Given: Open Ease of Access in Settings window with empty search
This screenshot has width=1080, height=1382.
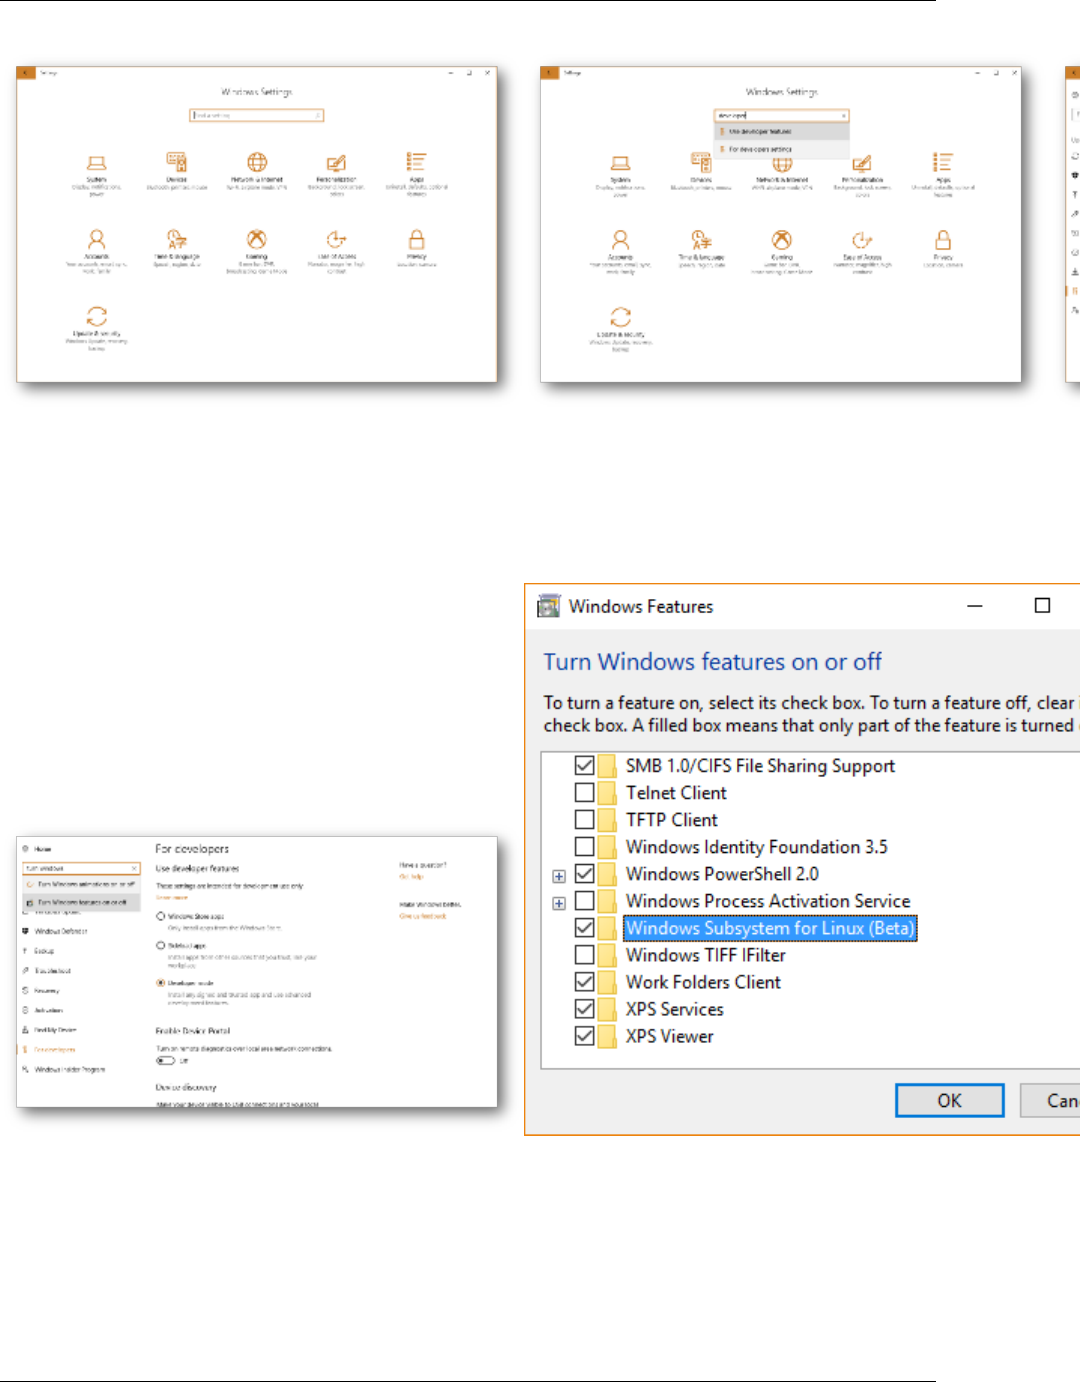Looking at the screenshot, I should click(x=337, y=250).
